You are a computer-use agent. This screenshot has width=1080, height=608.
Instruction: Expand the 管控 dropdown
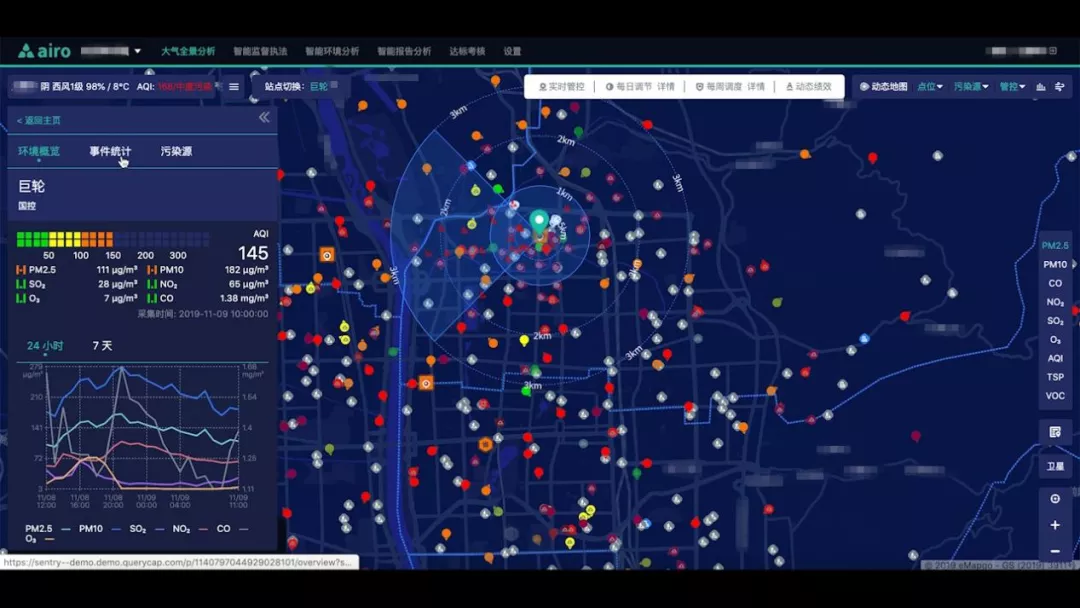1012,87
